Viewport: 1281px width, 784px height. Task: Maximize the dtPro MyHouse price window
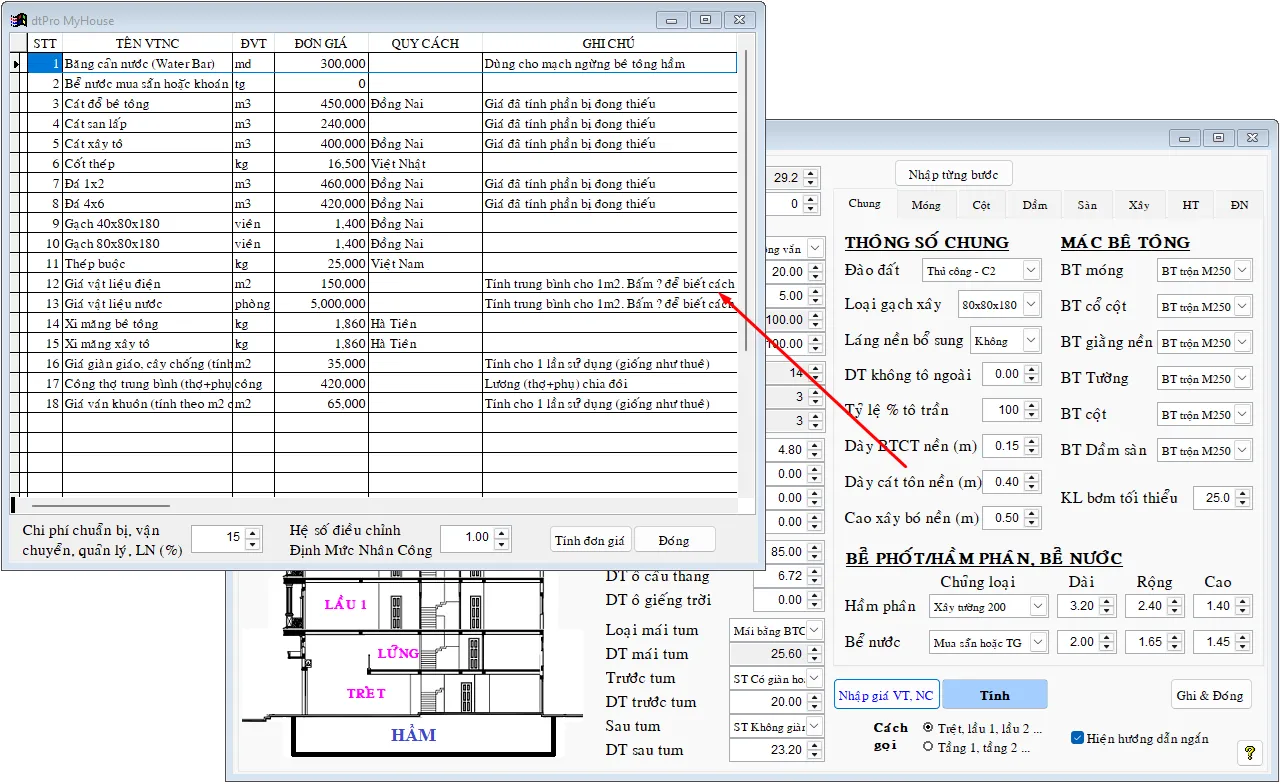click(x=706, y=19)
